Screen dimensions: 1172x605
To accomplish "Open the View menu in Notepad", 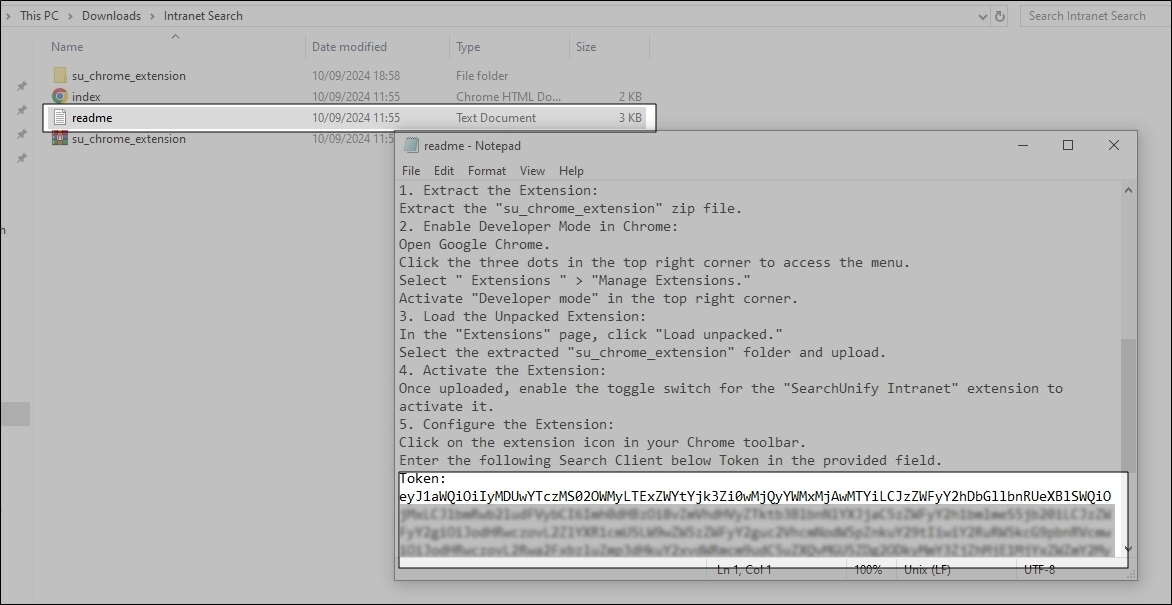I will tap(532, 171).
